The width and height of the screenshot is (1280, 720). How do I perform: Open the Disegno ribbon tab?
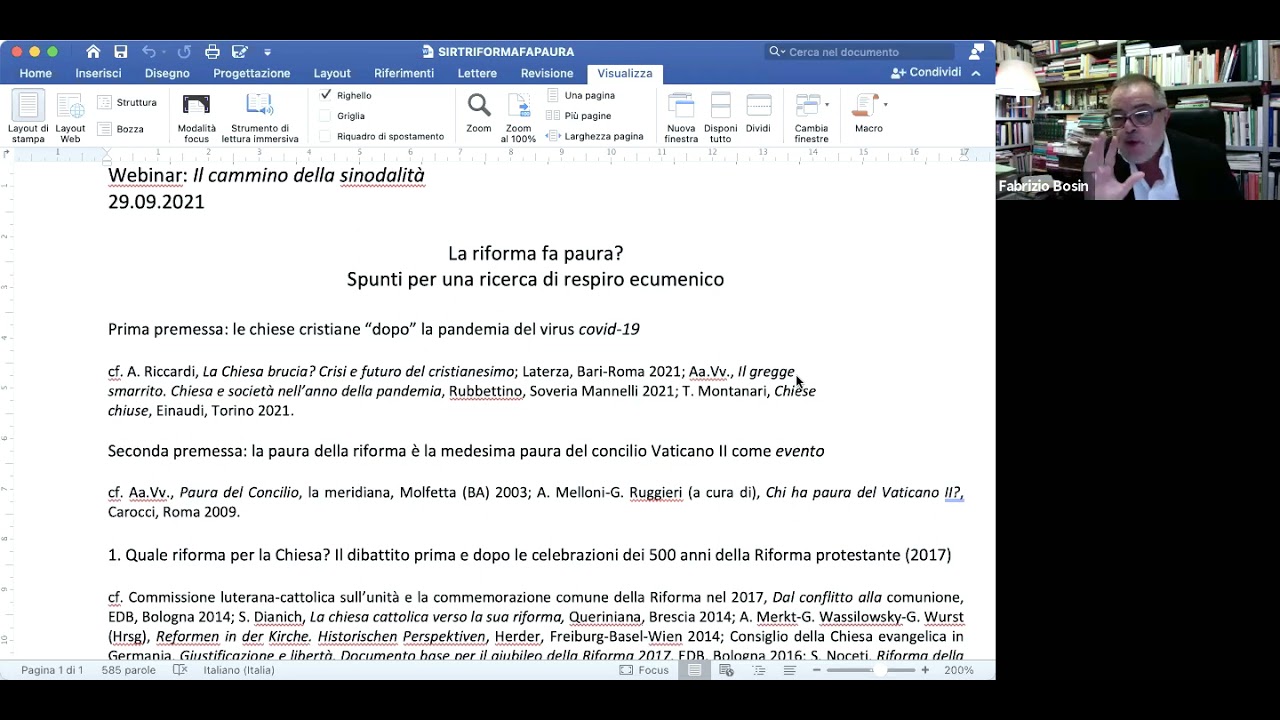tap(167, 73)
